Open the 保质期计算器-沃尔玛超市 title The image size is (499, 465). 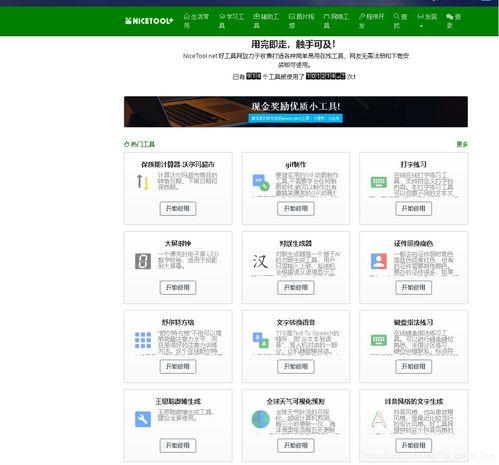[178, 164]
